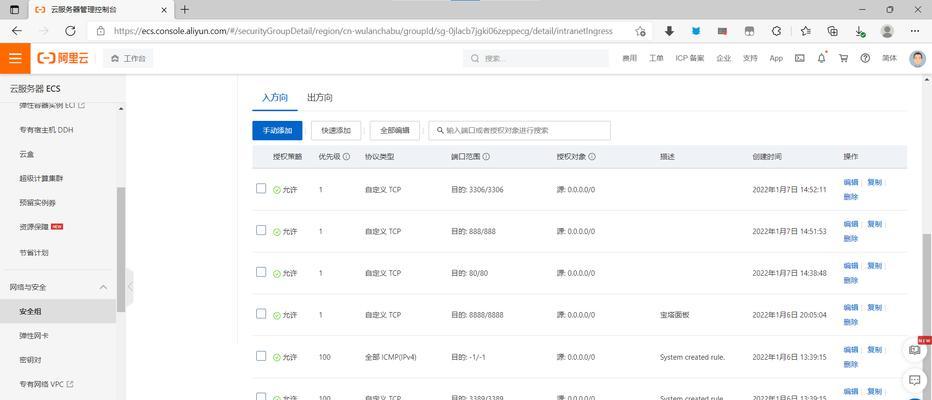Show the 授权对象 info tooltip
The height and width of the screenshot is (400, 932).
[592, 157]
